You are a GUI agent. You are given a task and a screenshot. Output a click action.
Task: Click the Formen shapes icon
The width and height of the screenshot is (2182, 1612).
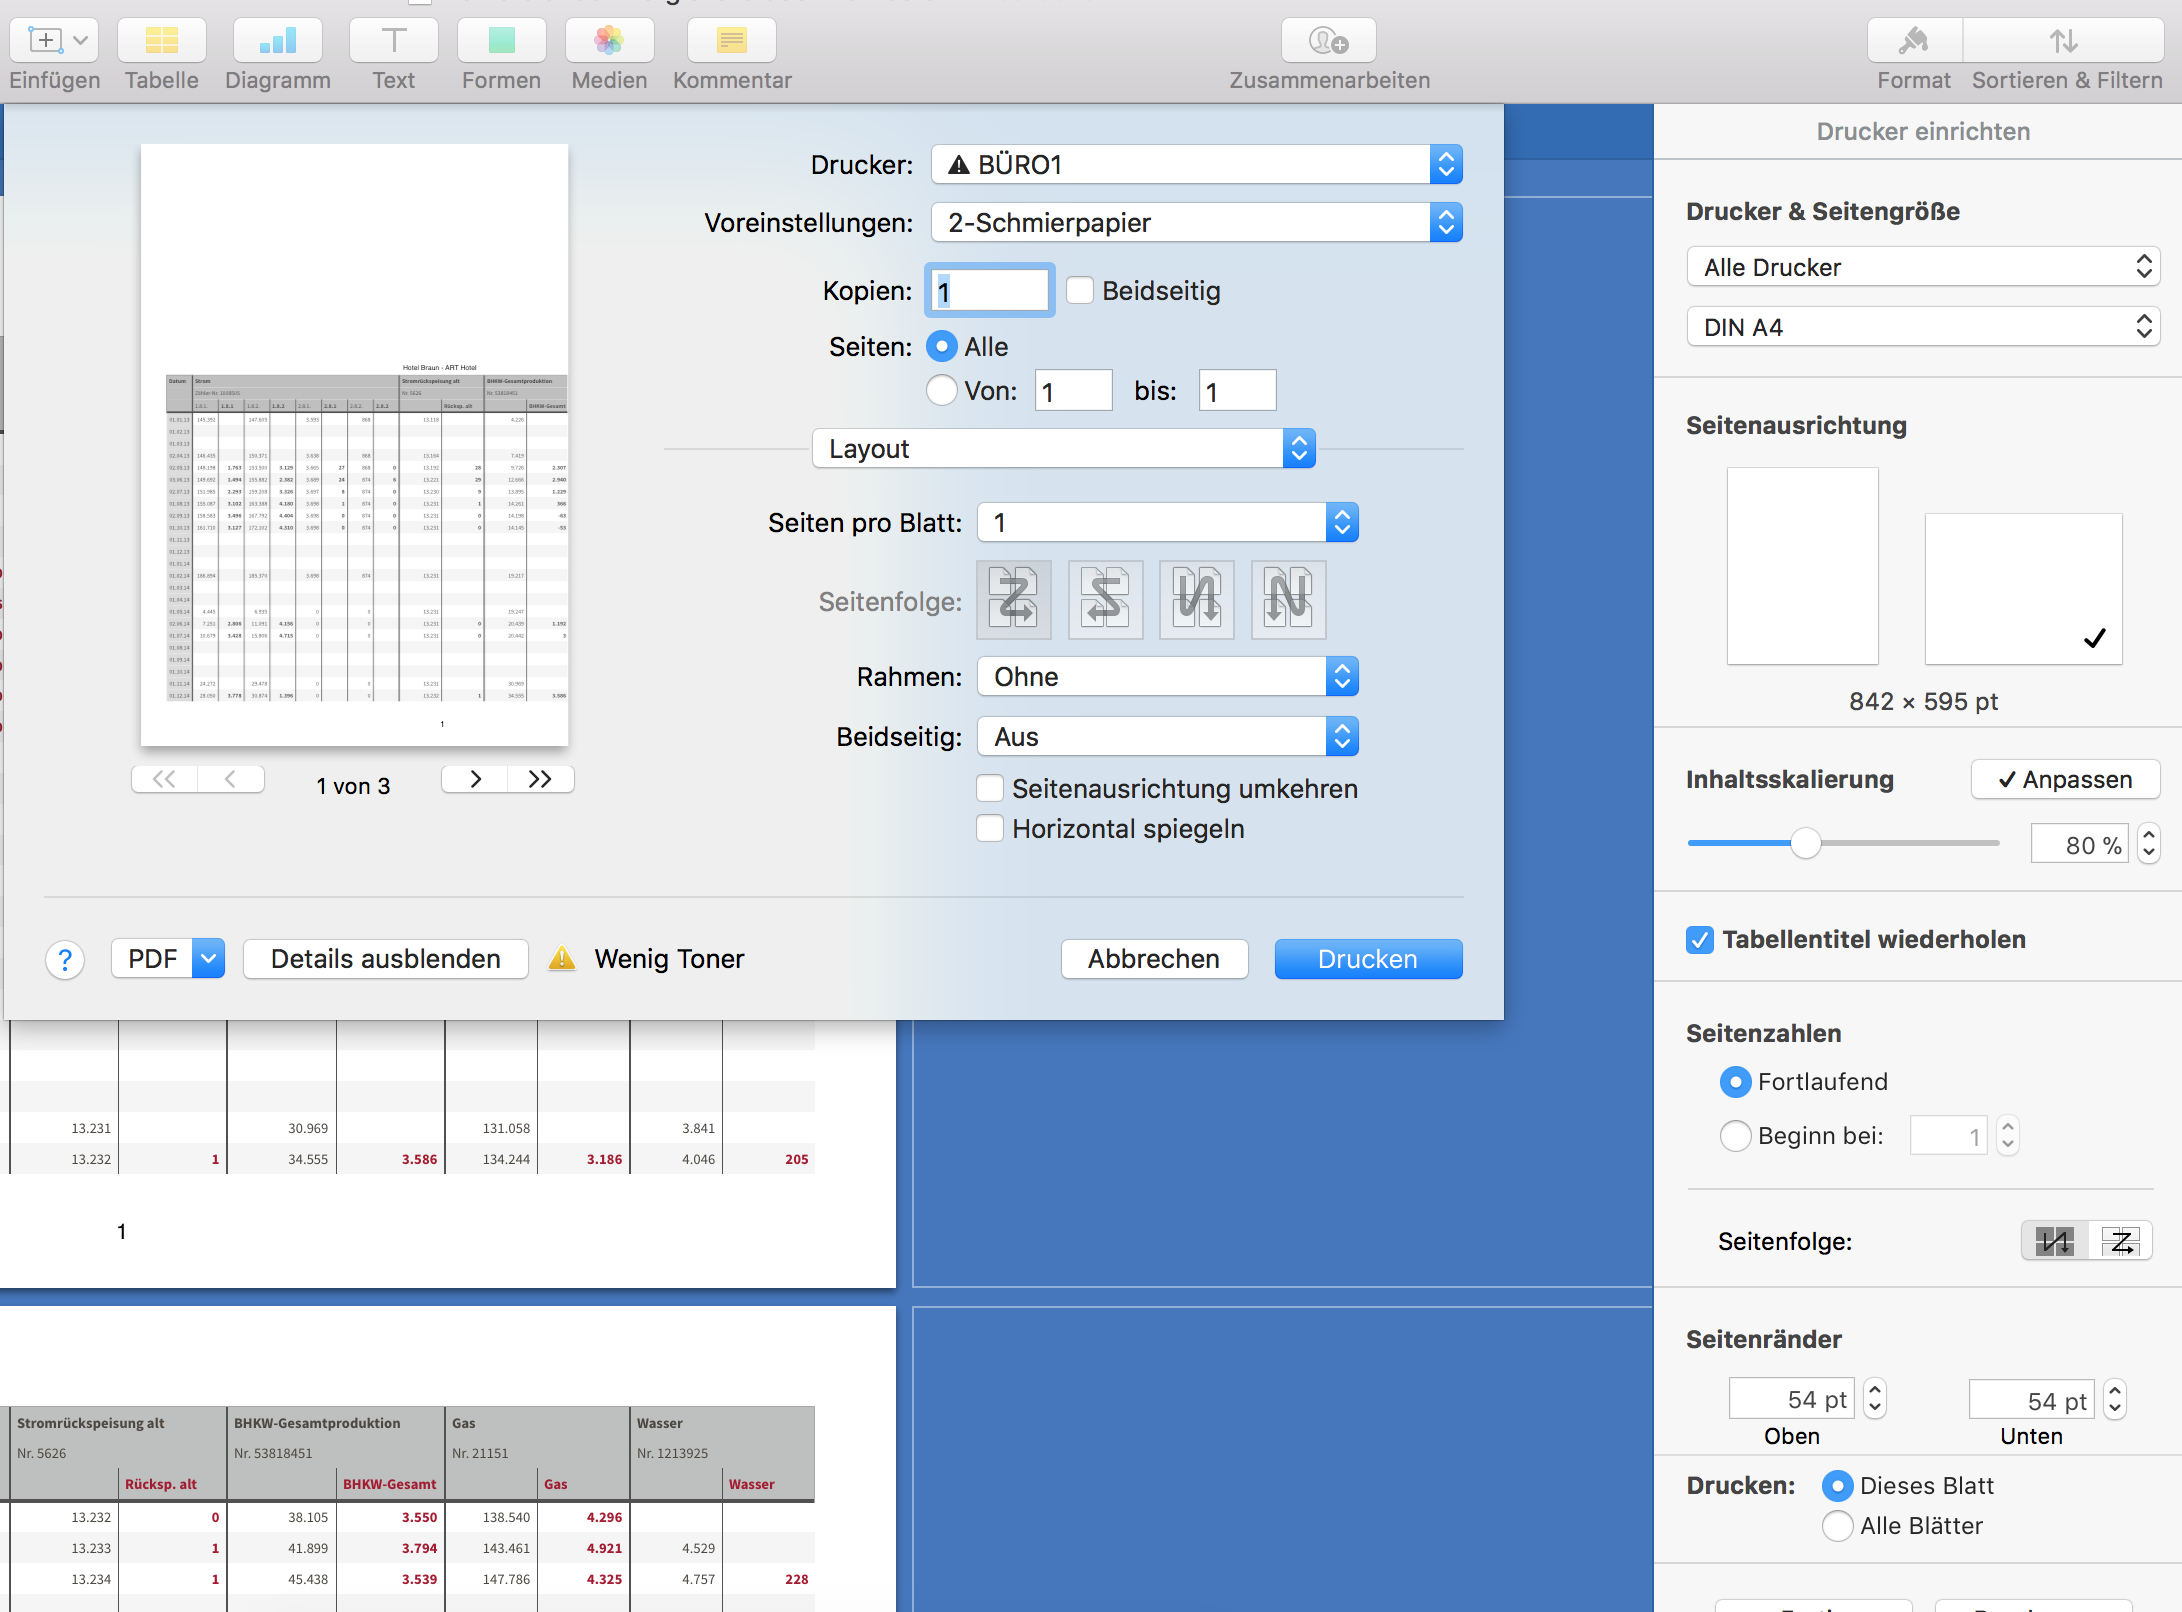(501, 41)
